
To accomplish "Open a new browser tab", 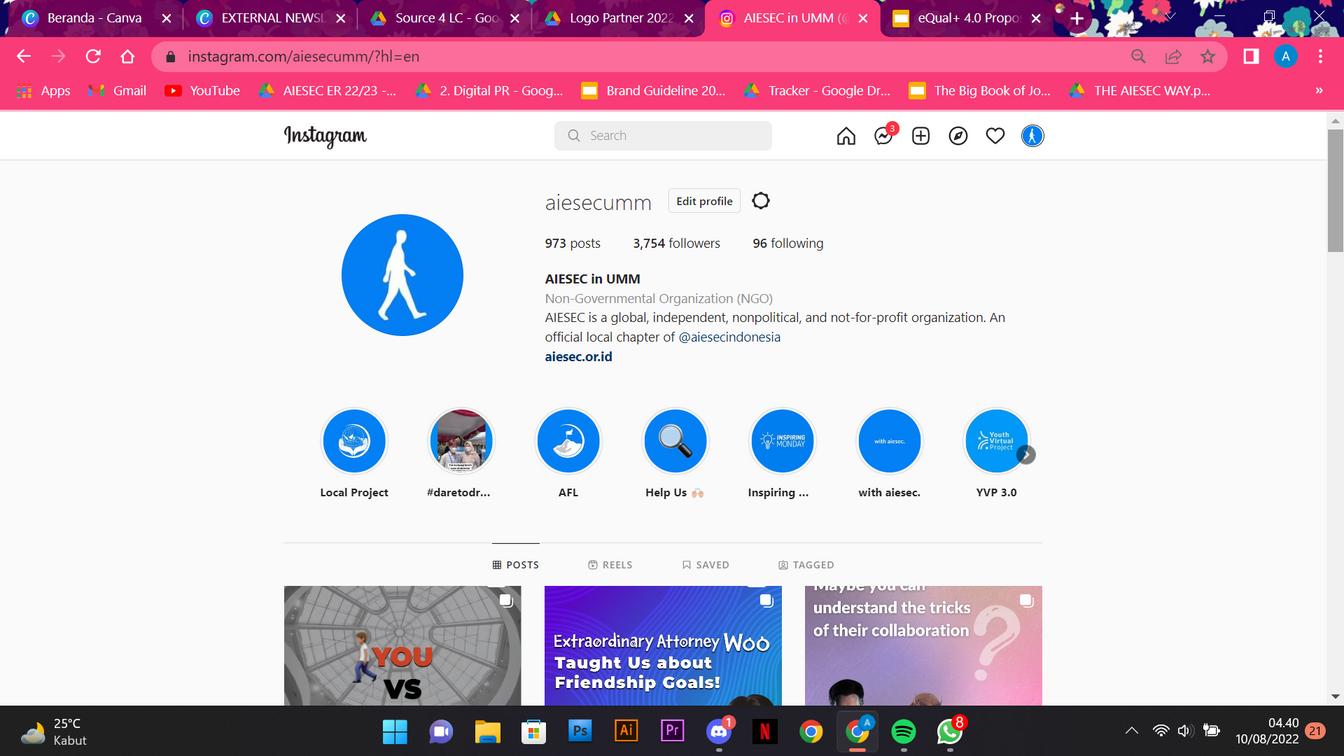I will [1076, 18].
